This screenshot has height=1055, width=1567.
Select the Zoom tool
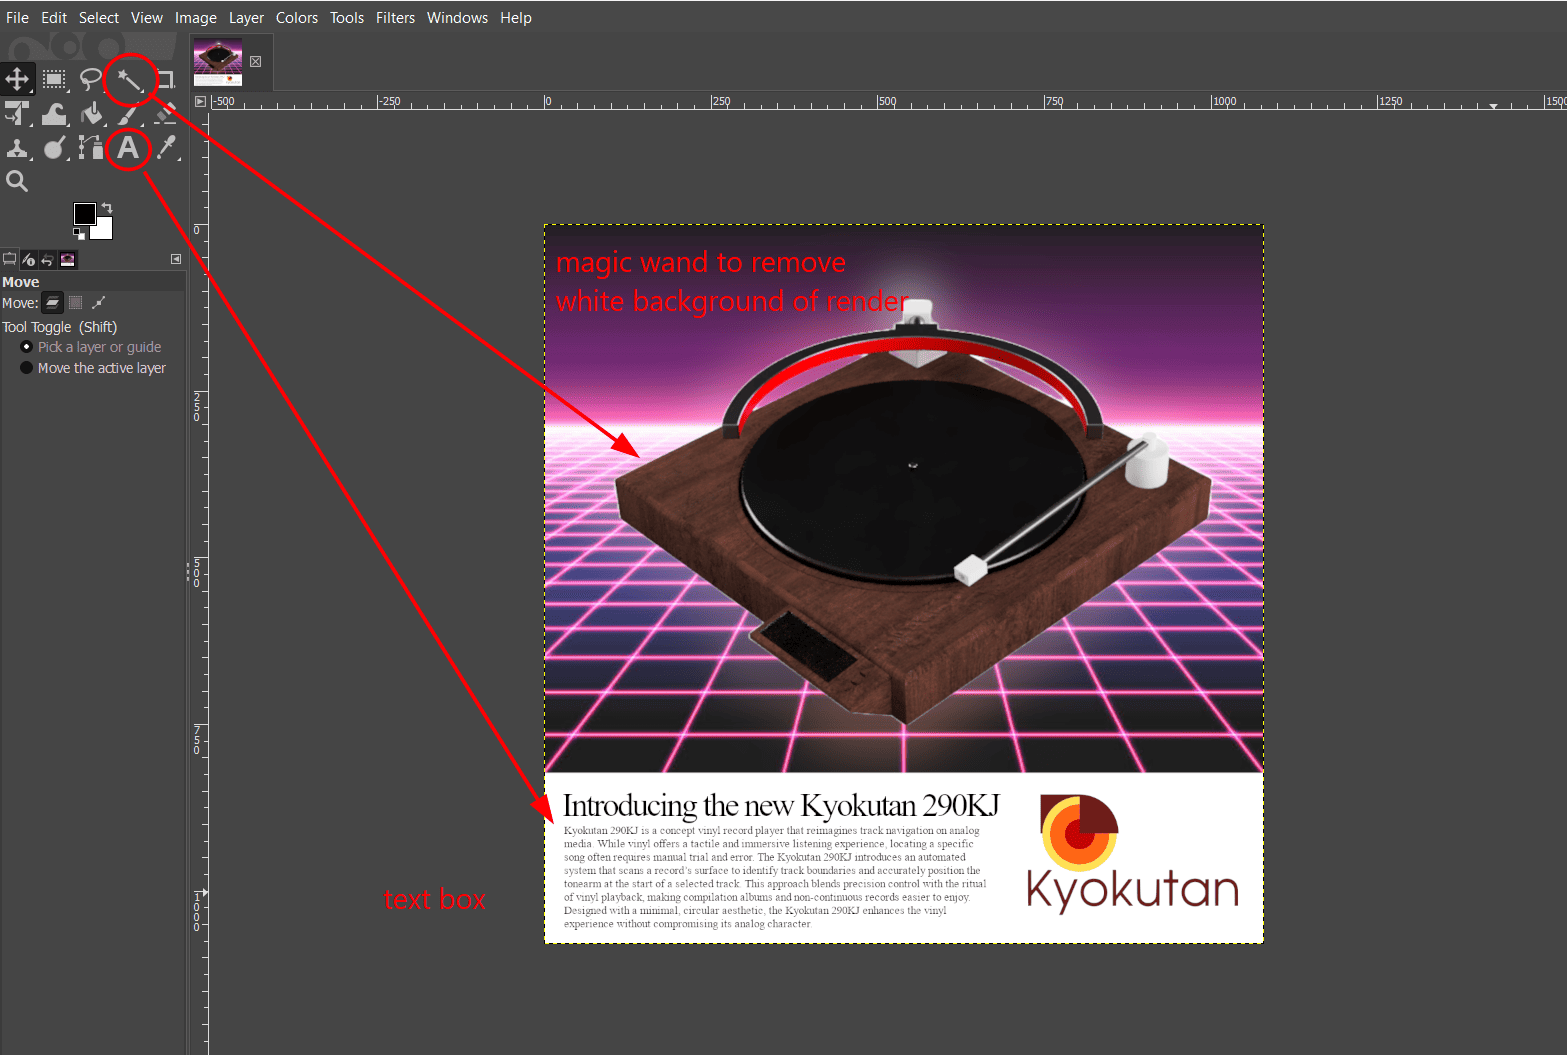click(16, 180)
